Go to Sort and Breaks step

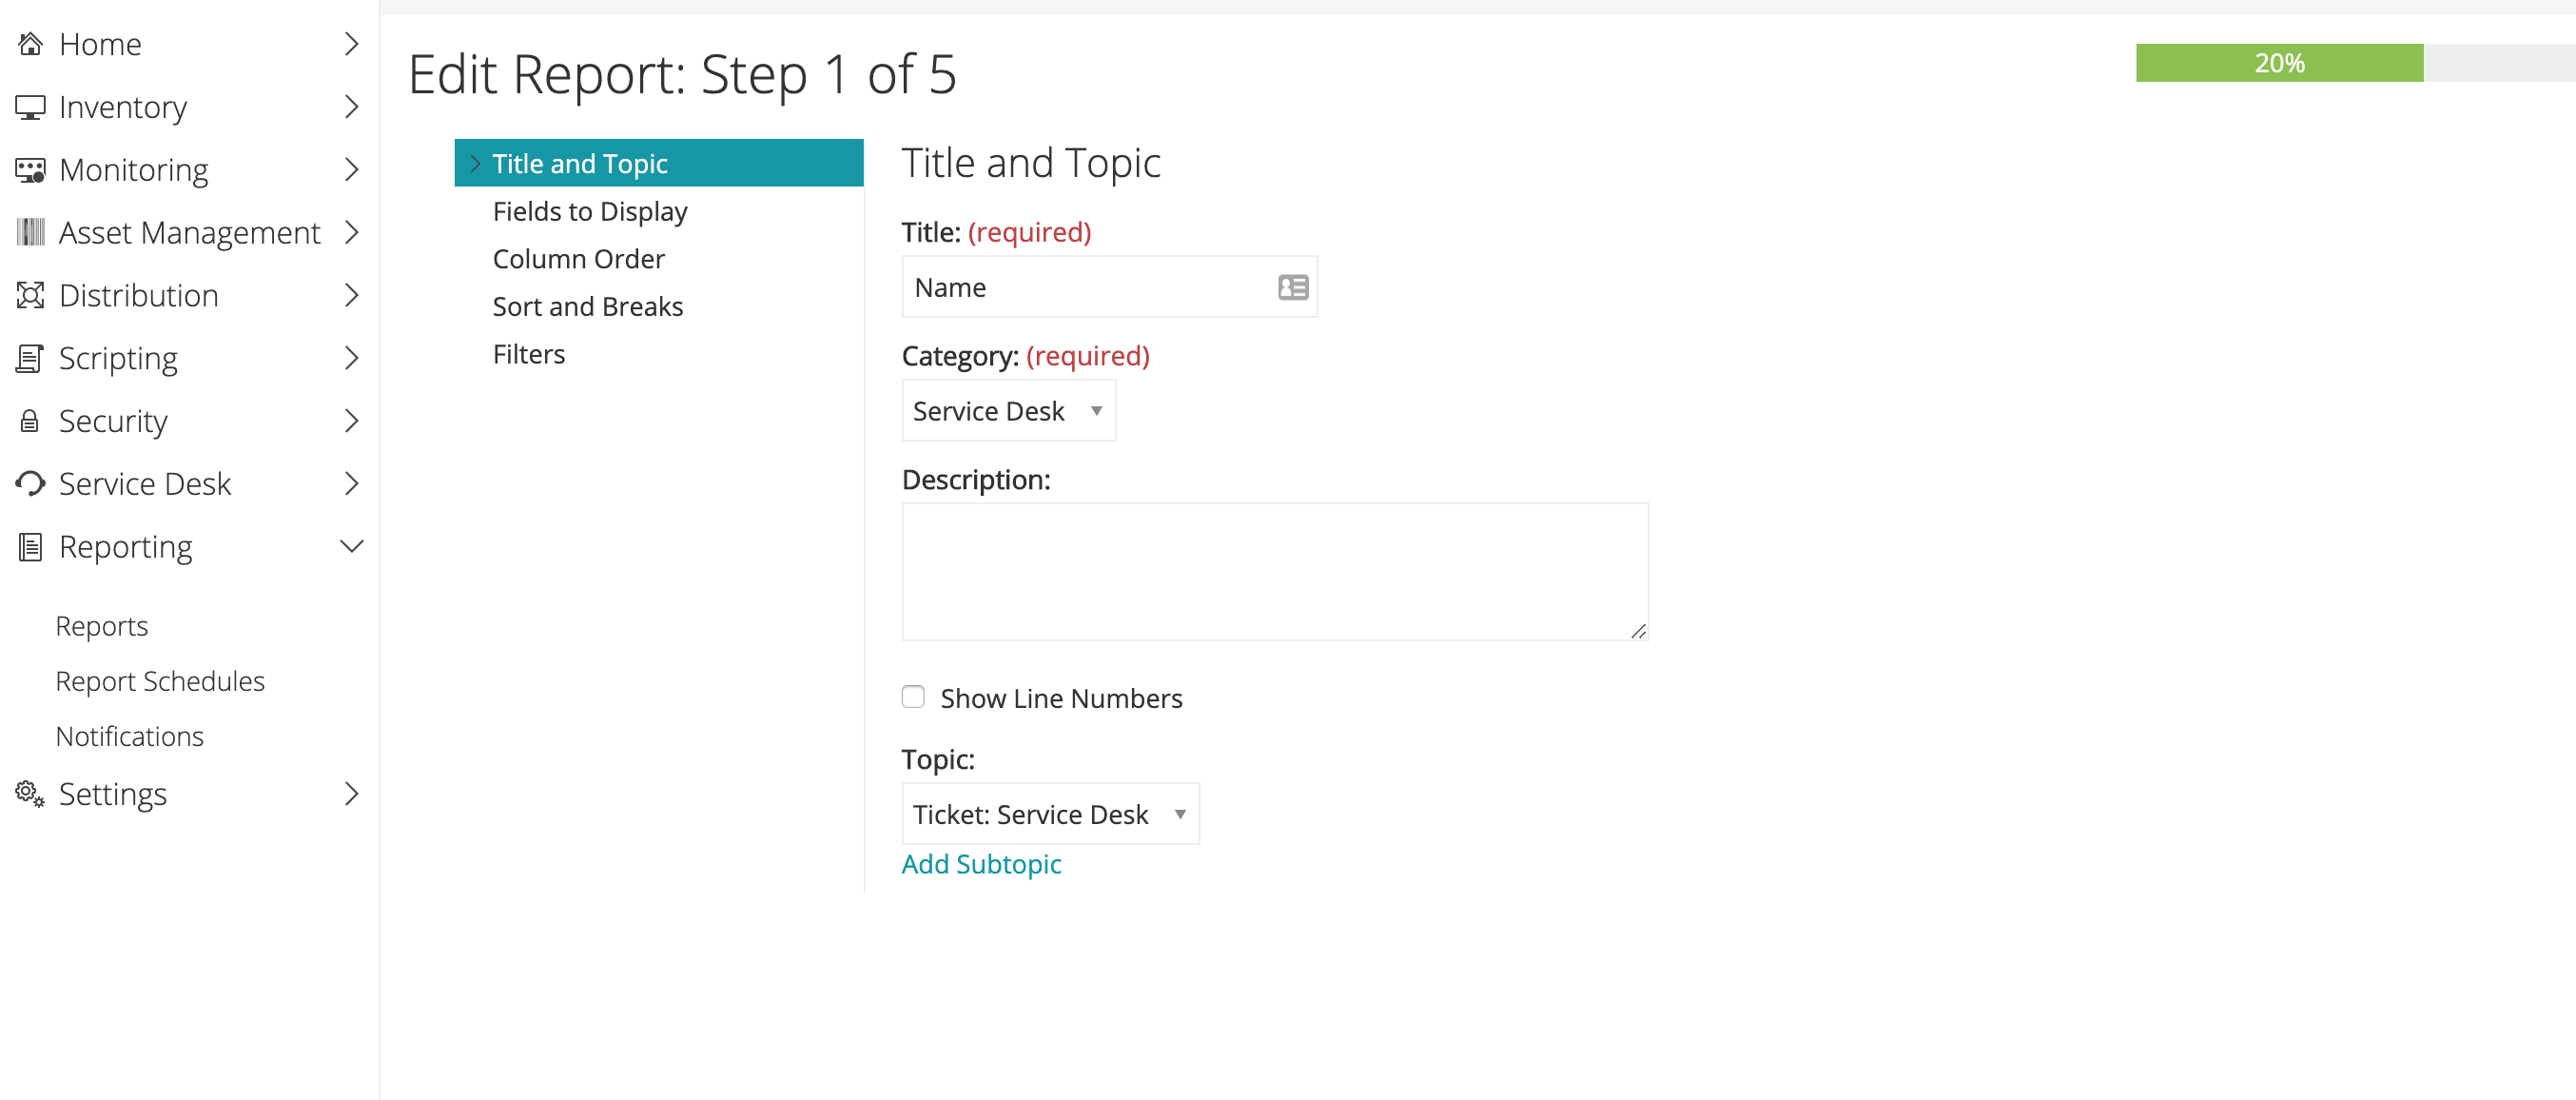[x=588, y=306]
